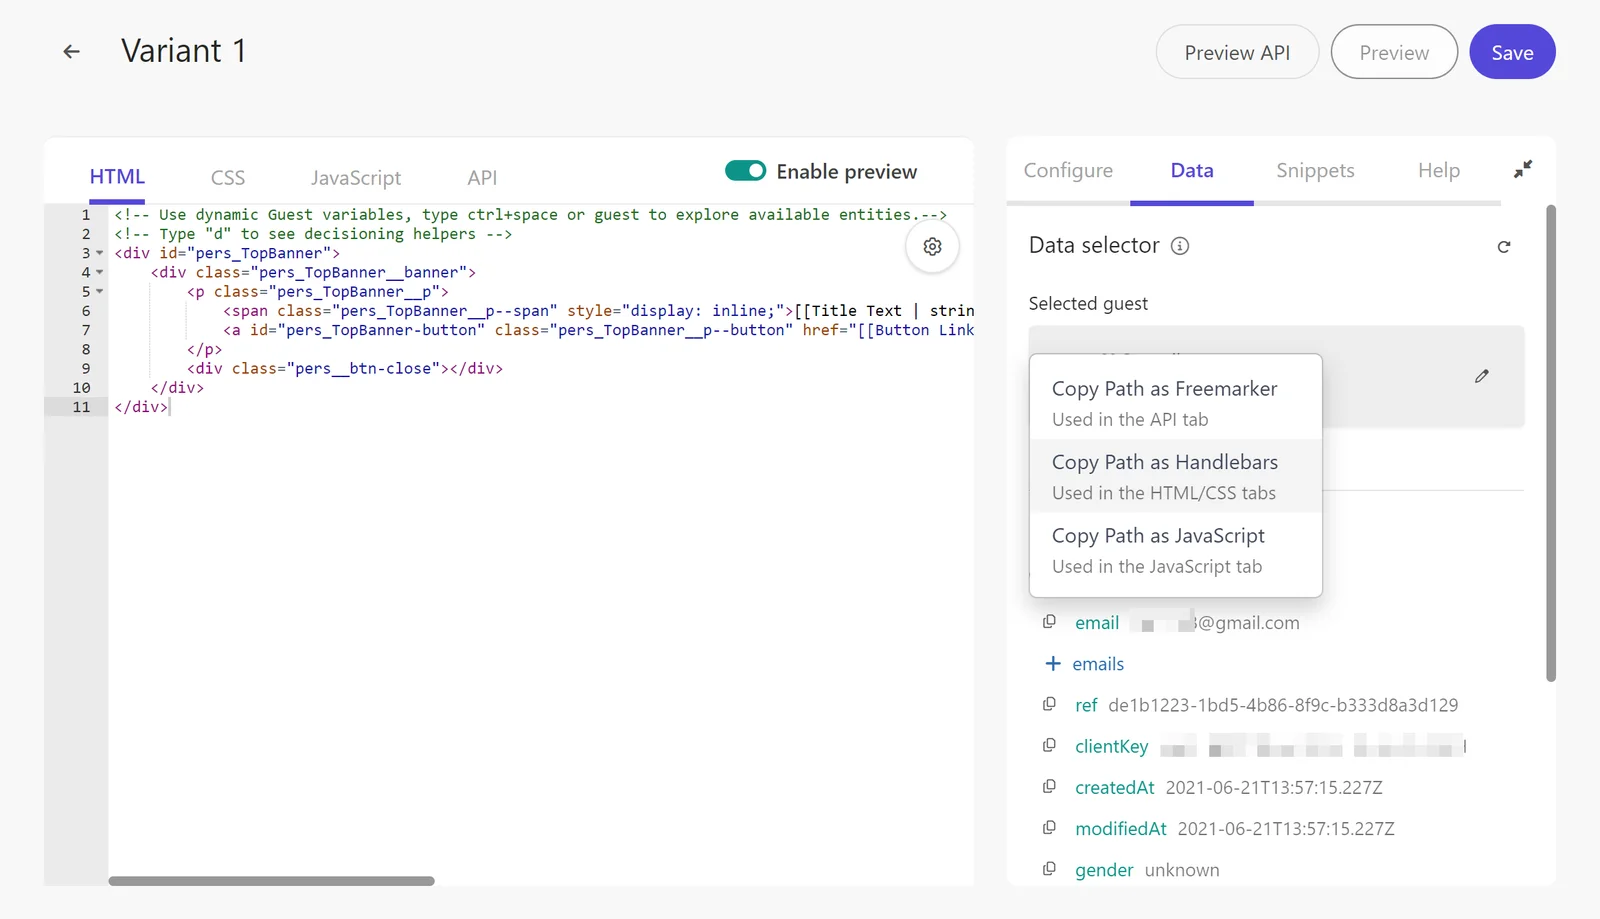Expand the emails node

pyautogui.click(x=1052, y=663)
